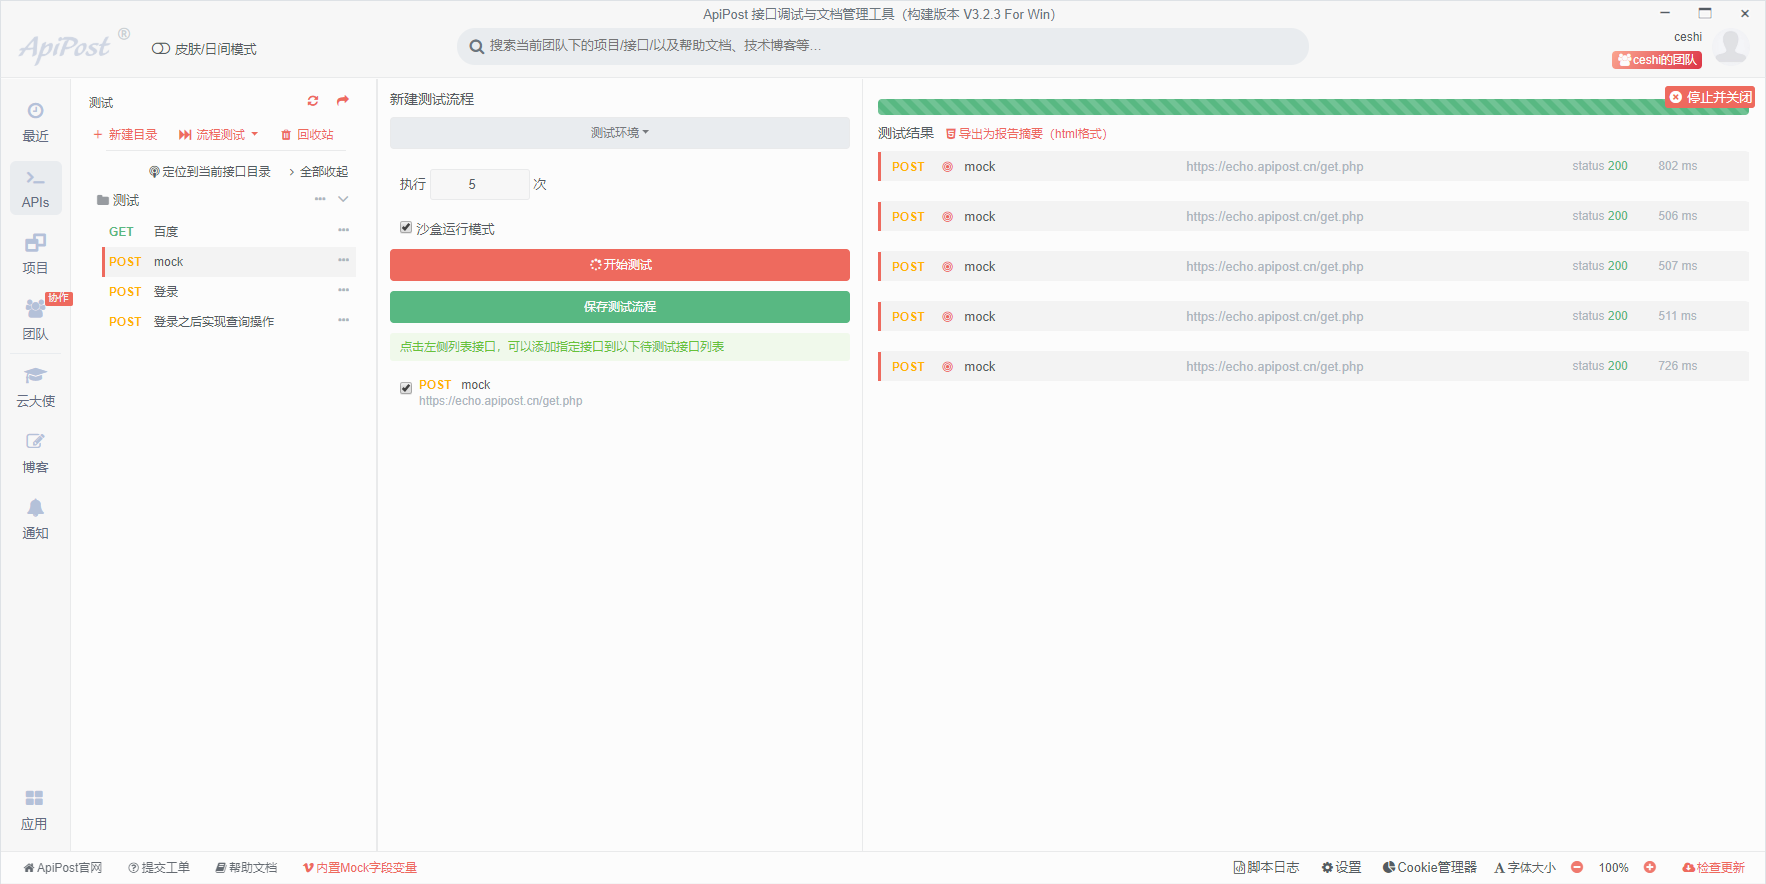
Task: Open the 507 ms mock result row
Action: point(1313,266)
